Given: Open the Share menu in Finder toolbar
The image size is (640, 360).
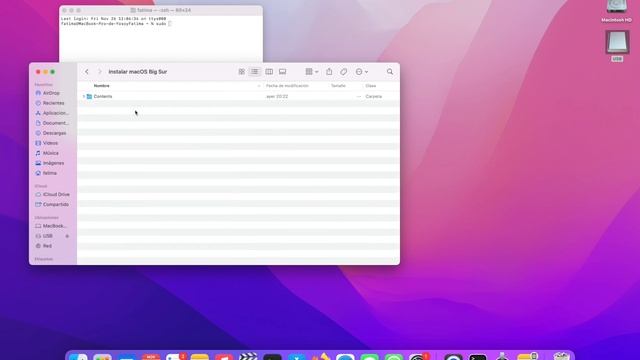Looking at the screenshot, I should 329,72.
